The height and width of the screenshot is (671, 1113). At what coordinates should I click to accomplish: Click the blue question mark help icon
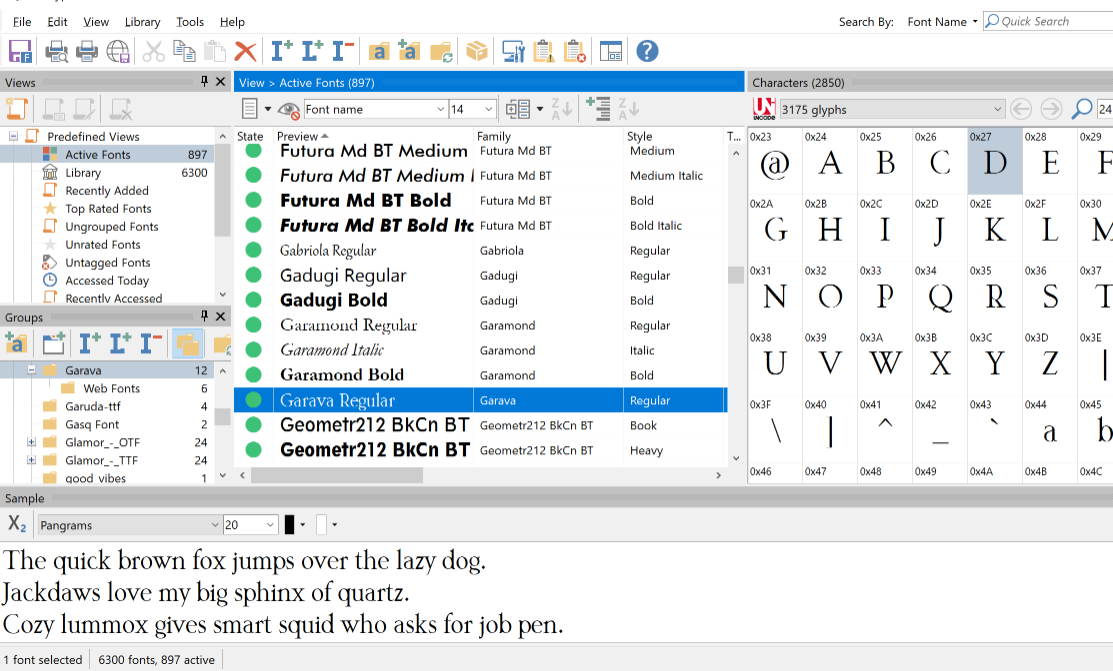point(647,51)
